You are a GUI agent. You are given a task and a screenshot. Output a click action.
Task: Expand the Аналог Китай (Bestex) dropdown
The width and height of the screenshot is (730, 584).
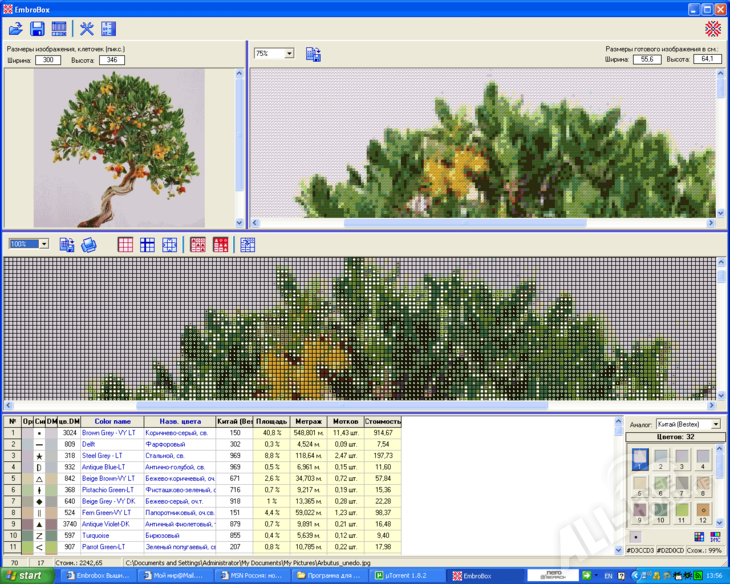click(715, 424)
